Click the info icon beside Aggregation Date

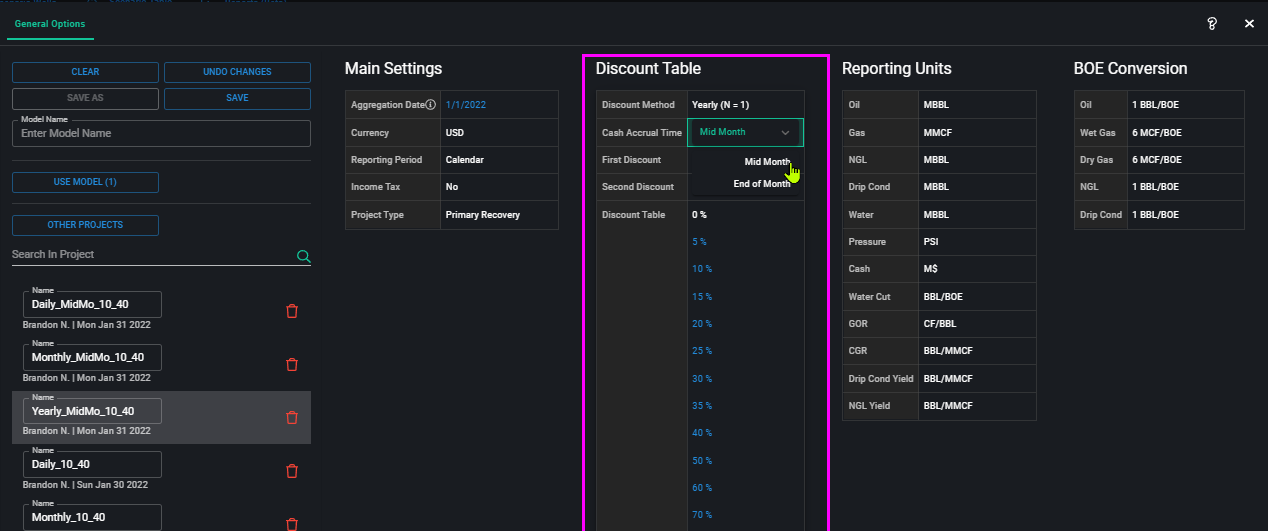[x=431, y=104]
